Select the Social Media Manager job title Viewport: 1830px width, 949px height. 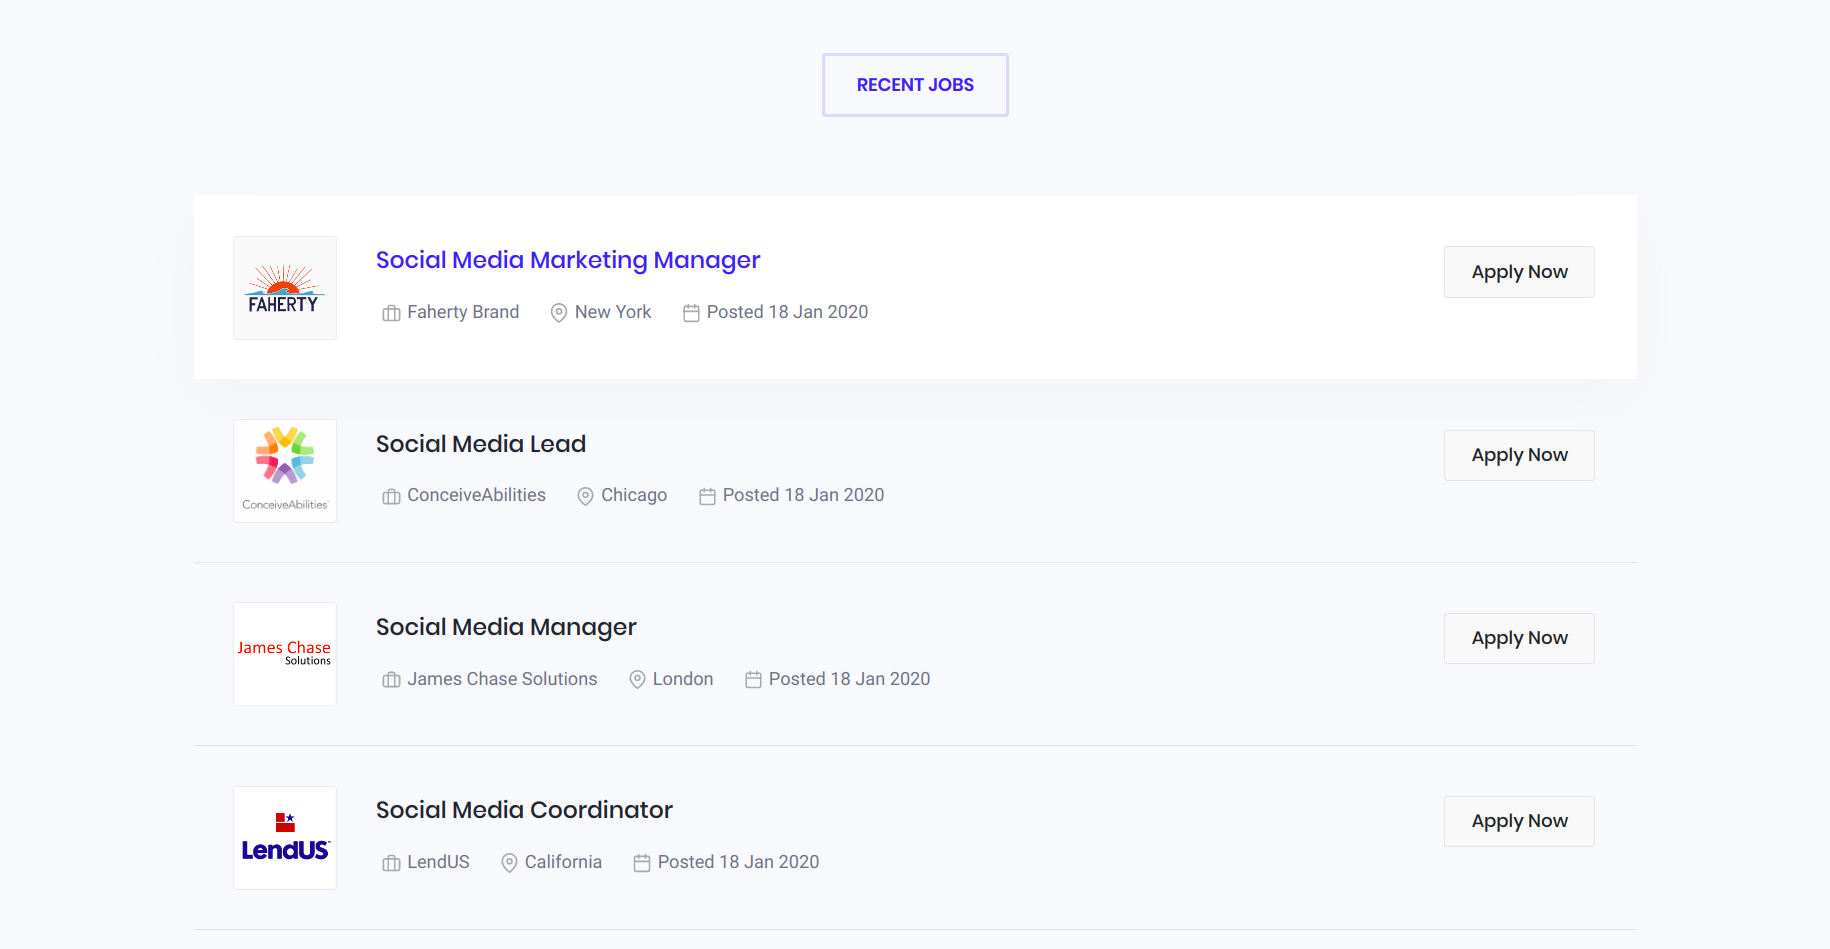[505, 627]
